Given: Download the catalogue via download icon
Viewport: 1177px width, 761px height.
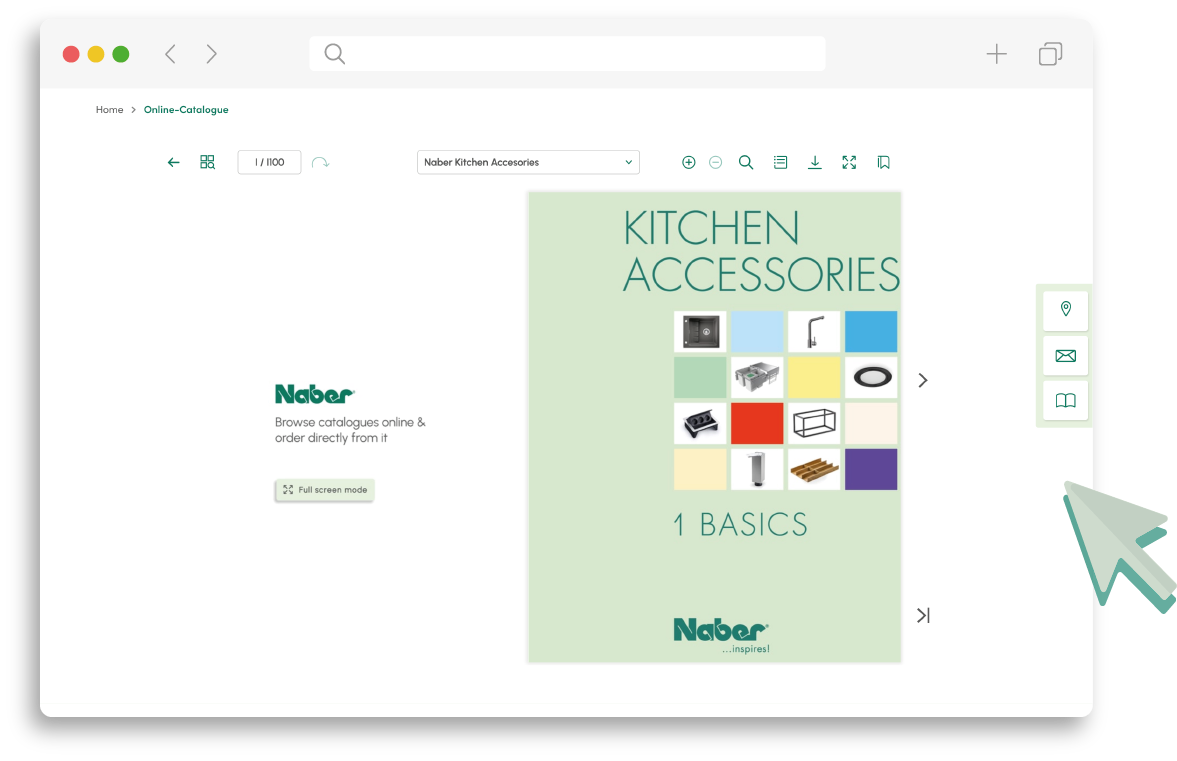Looking at the screenshot, I should [x=815, y=162].
